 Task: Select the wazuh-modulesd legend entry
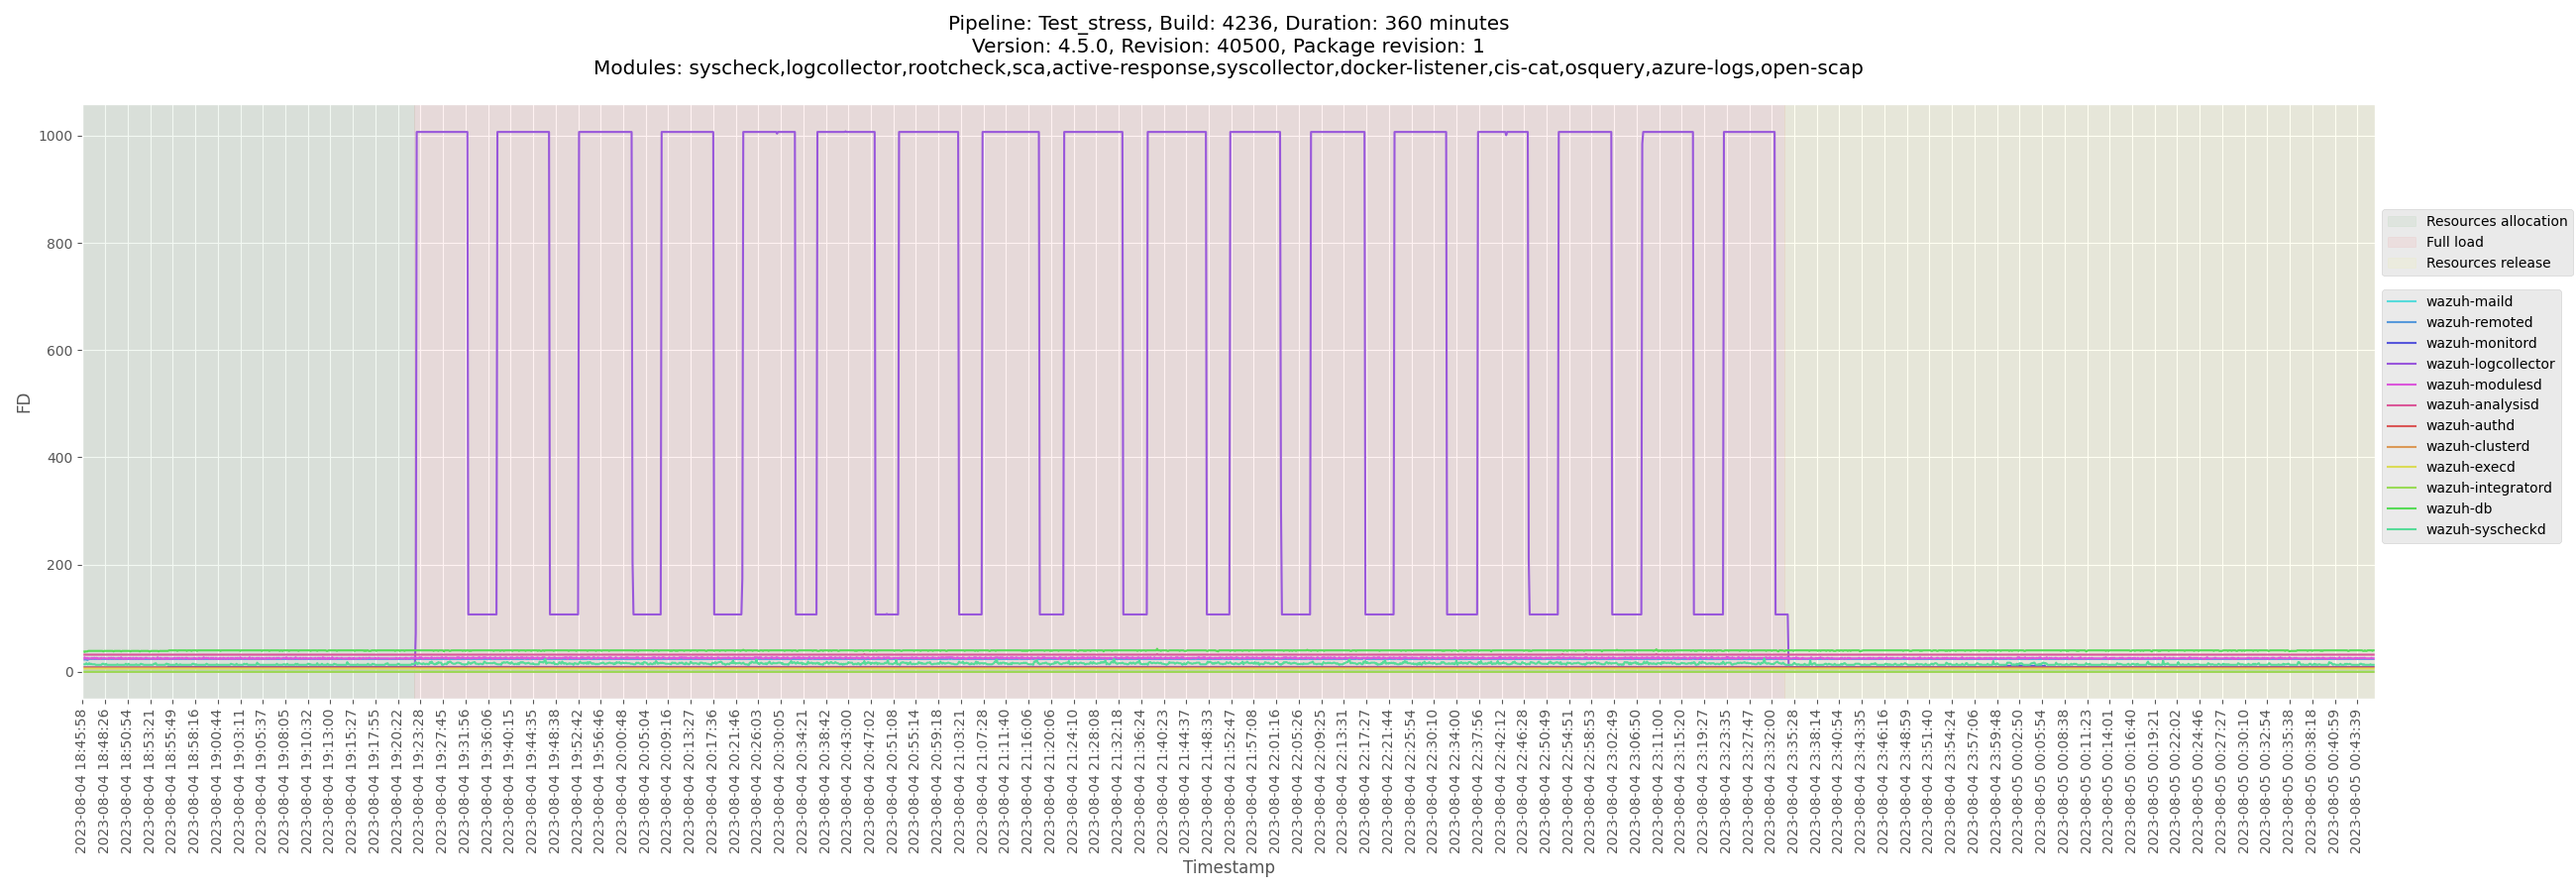2482,385
